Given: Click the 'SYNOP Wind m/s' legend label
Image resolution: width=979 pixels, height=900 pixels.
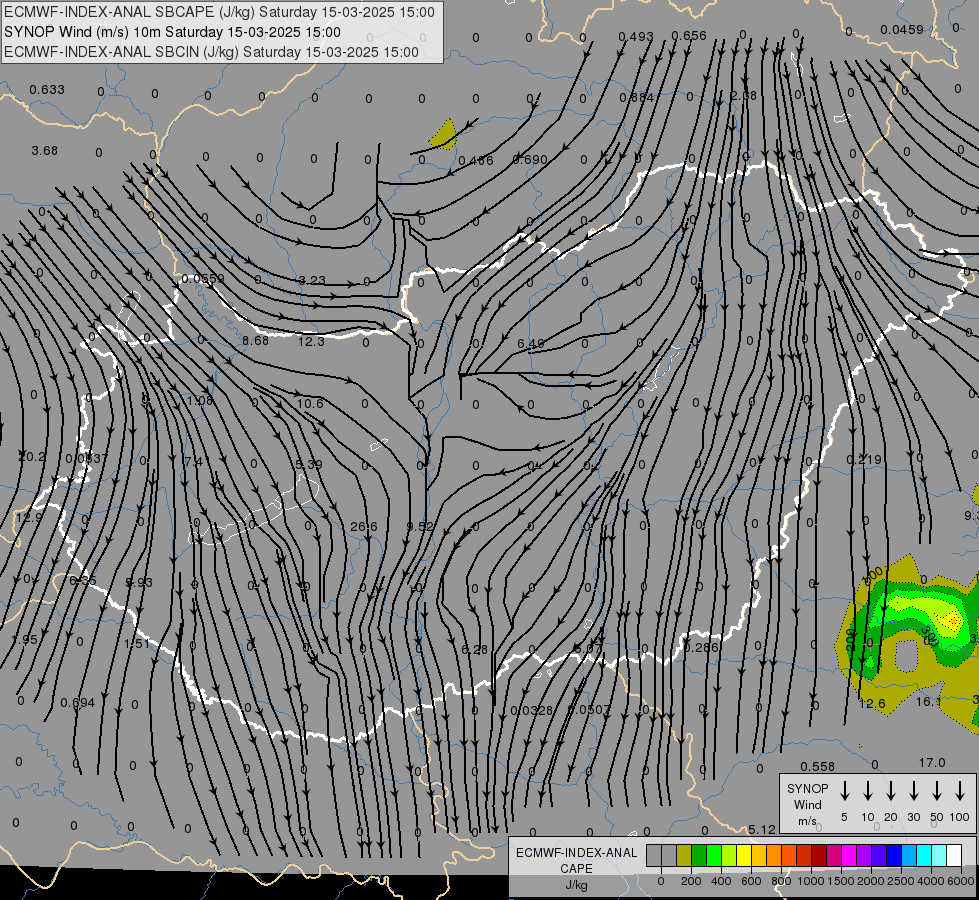Looking at the screenshot, I should point(807,804).
